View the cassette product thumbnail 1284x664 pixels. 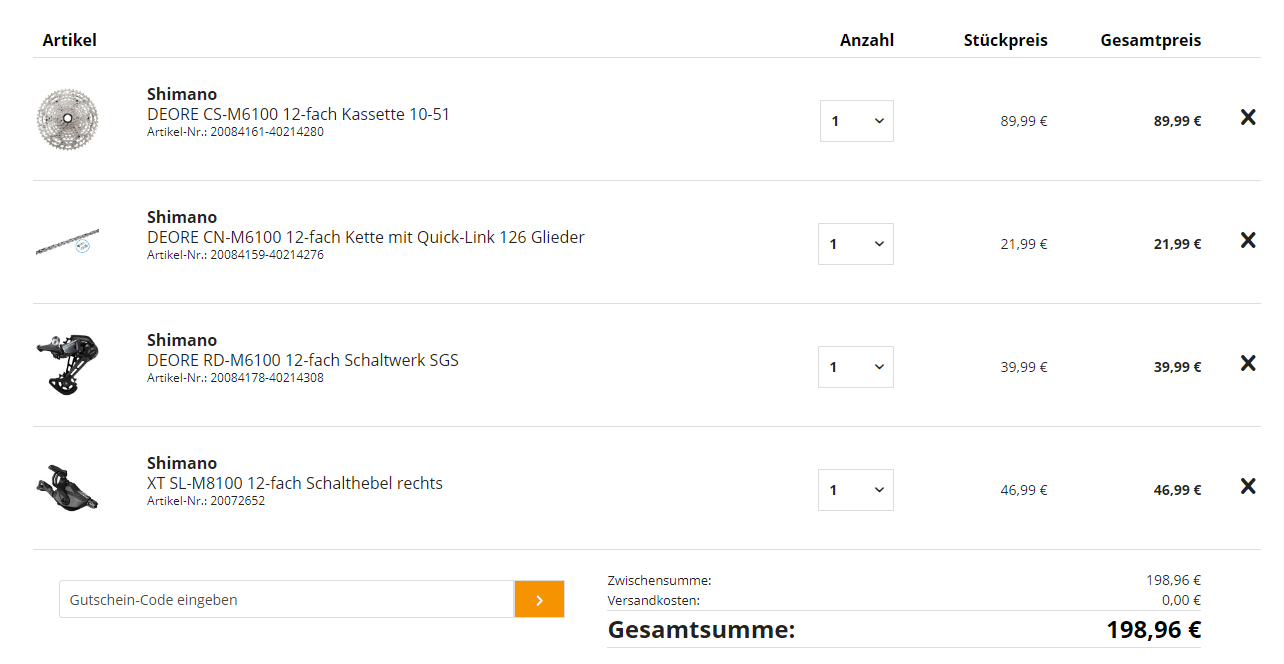tap(68, 120)
